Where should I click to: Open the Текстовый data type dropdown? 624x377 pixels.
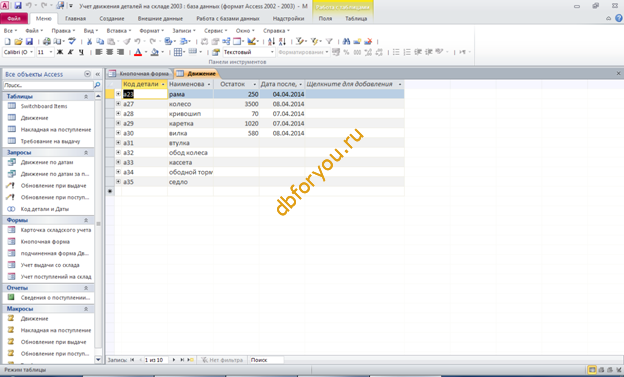(x=272, y=52)
